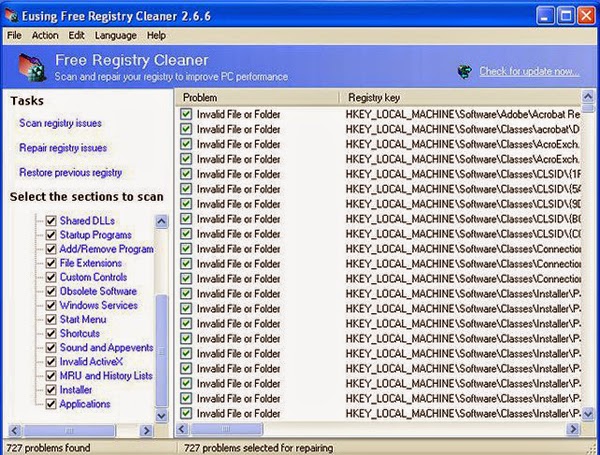Open the Language menu
Screen dimensions: 600x455
pyautogui.click(x=116, y=36)
